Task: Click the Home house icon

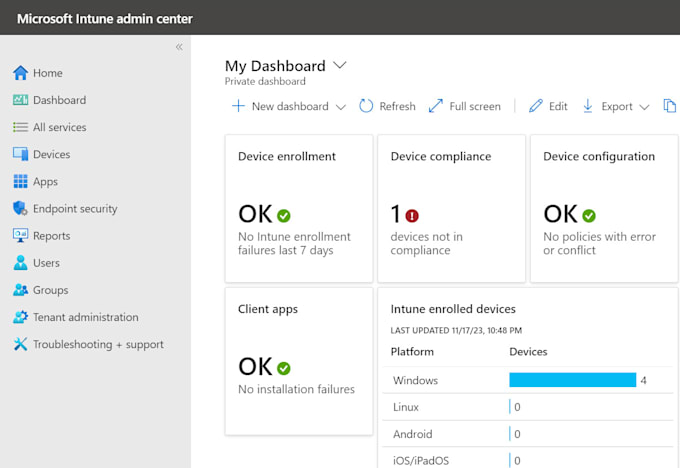Action: tap(20, 73)
